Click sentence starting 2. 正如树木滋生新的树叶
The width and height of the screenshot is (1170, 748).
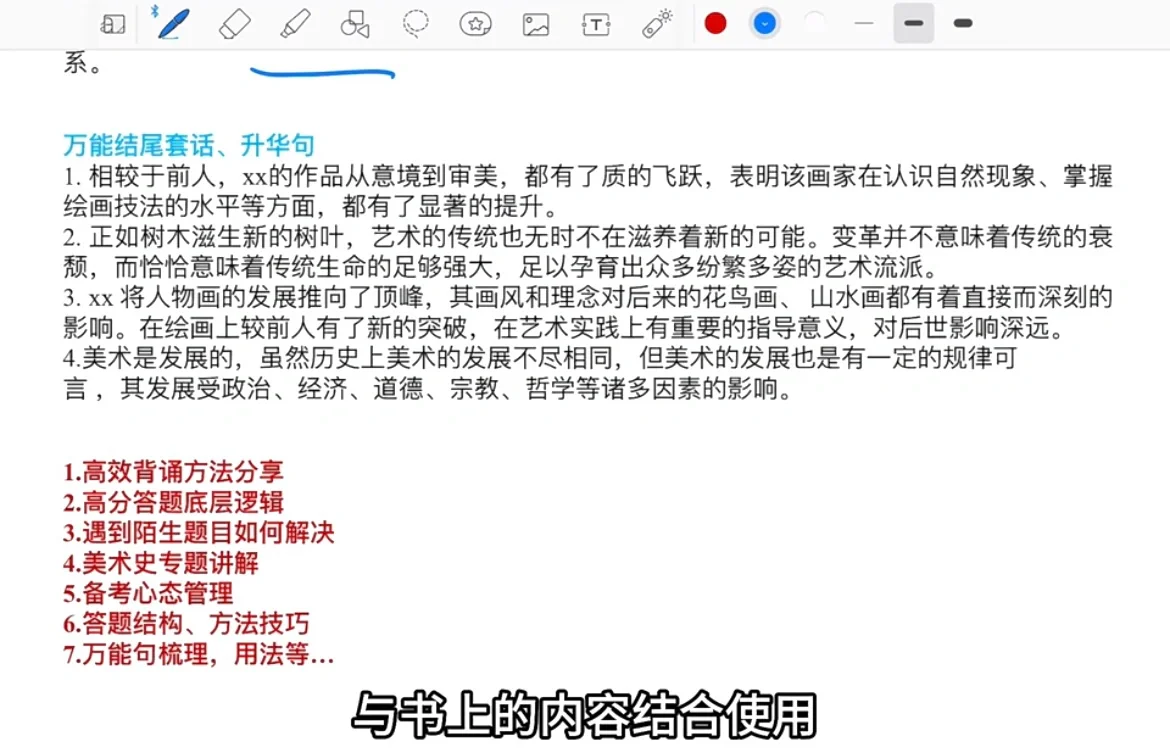(x=588, y=252)
